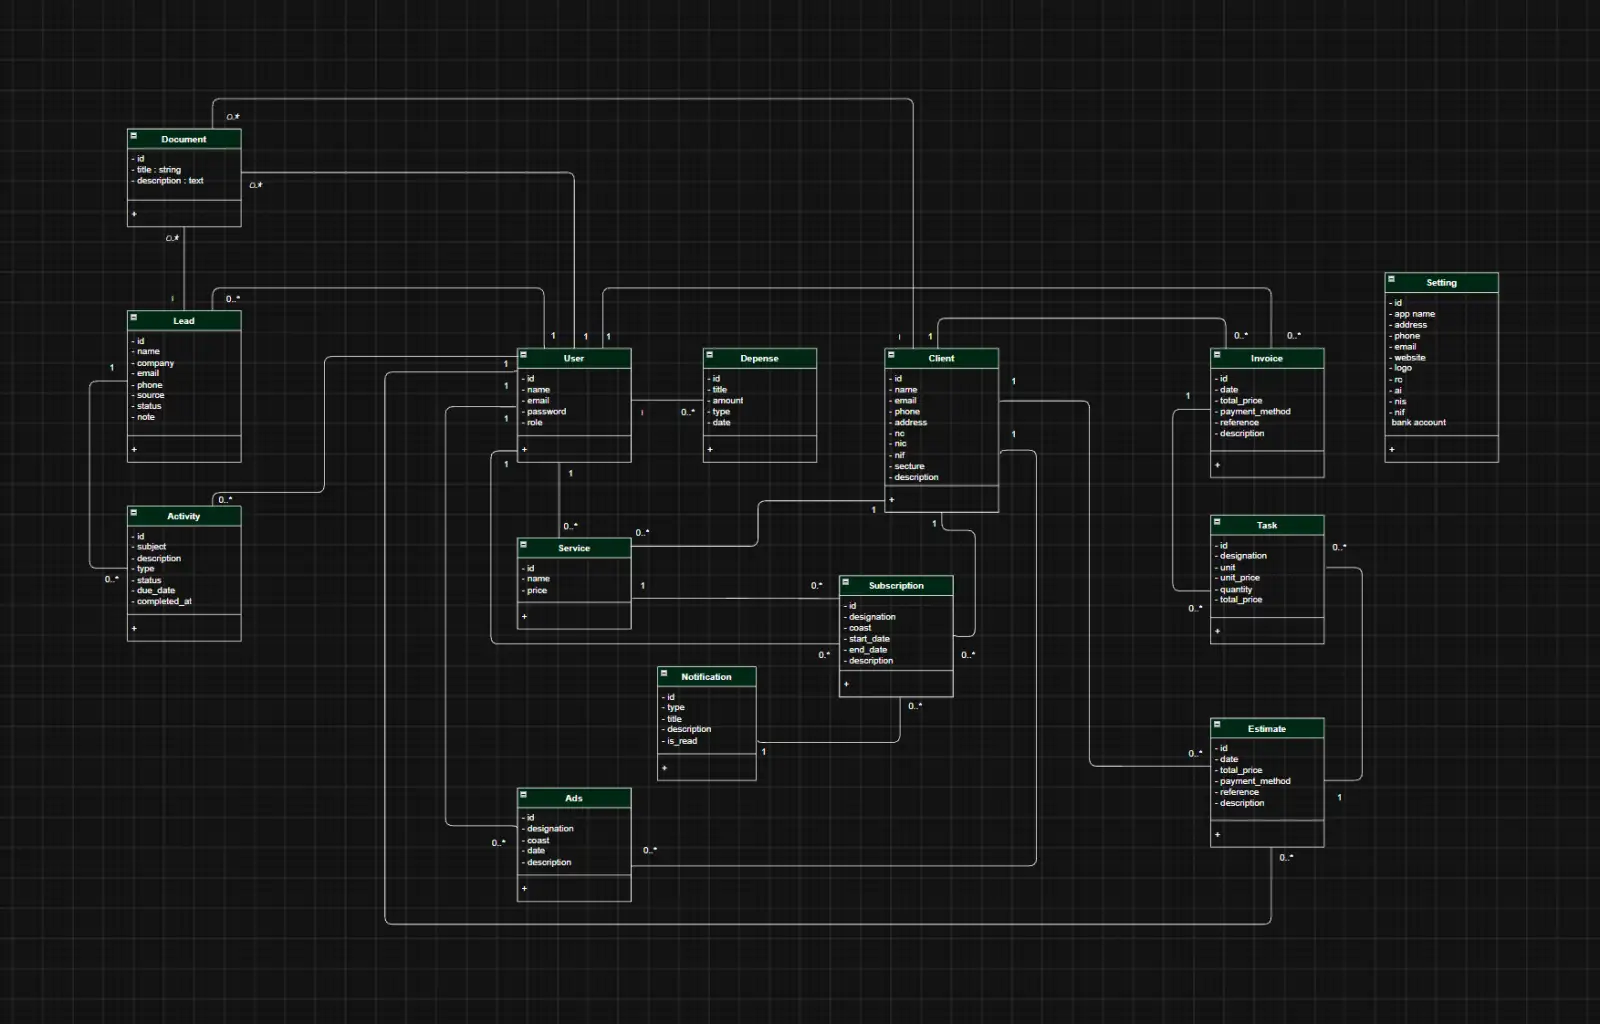Collapse the Document class box

[x=133, y=135]
